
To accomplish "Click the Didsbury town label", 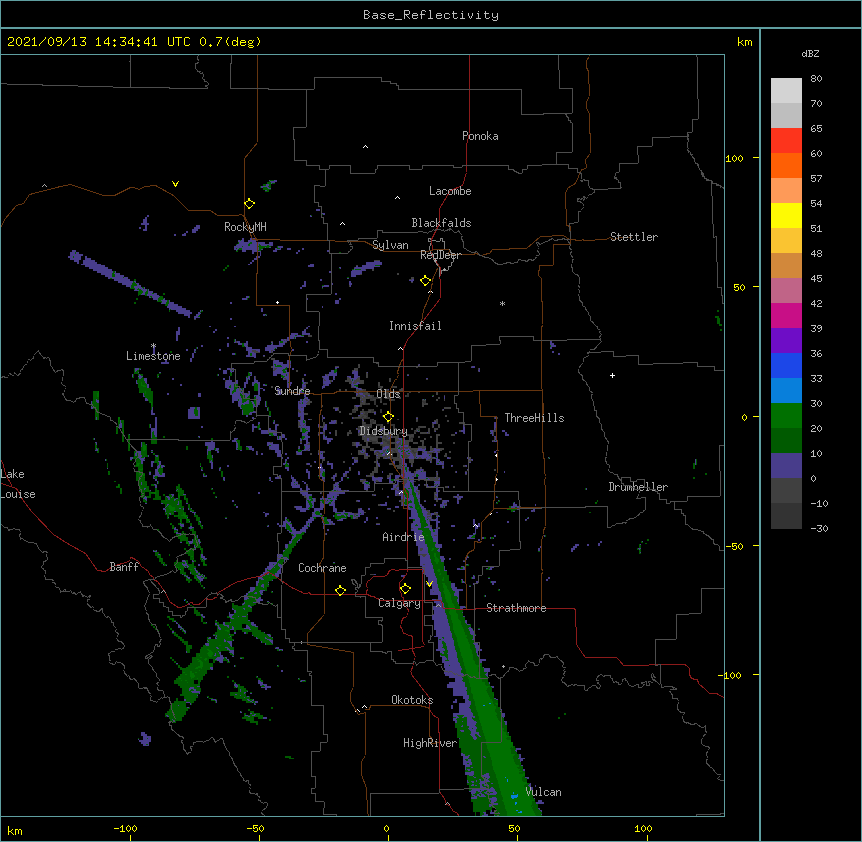I will tap(383, 431).
